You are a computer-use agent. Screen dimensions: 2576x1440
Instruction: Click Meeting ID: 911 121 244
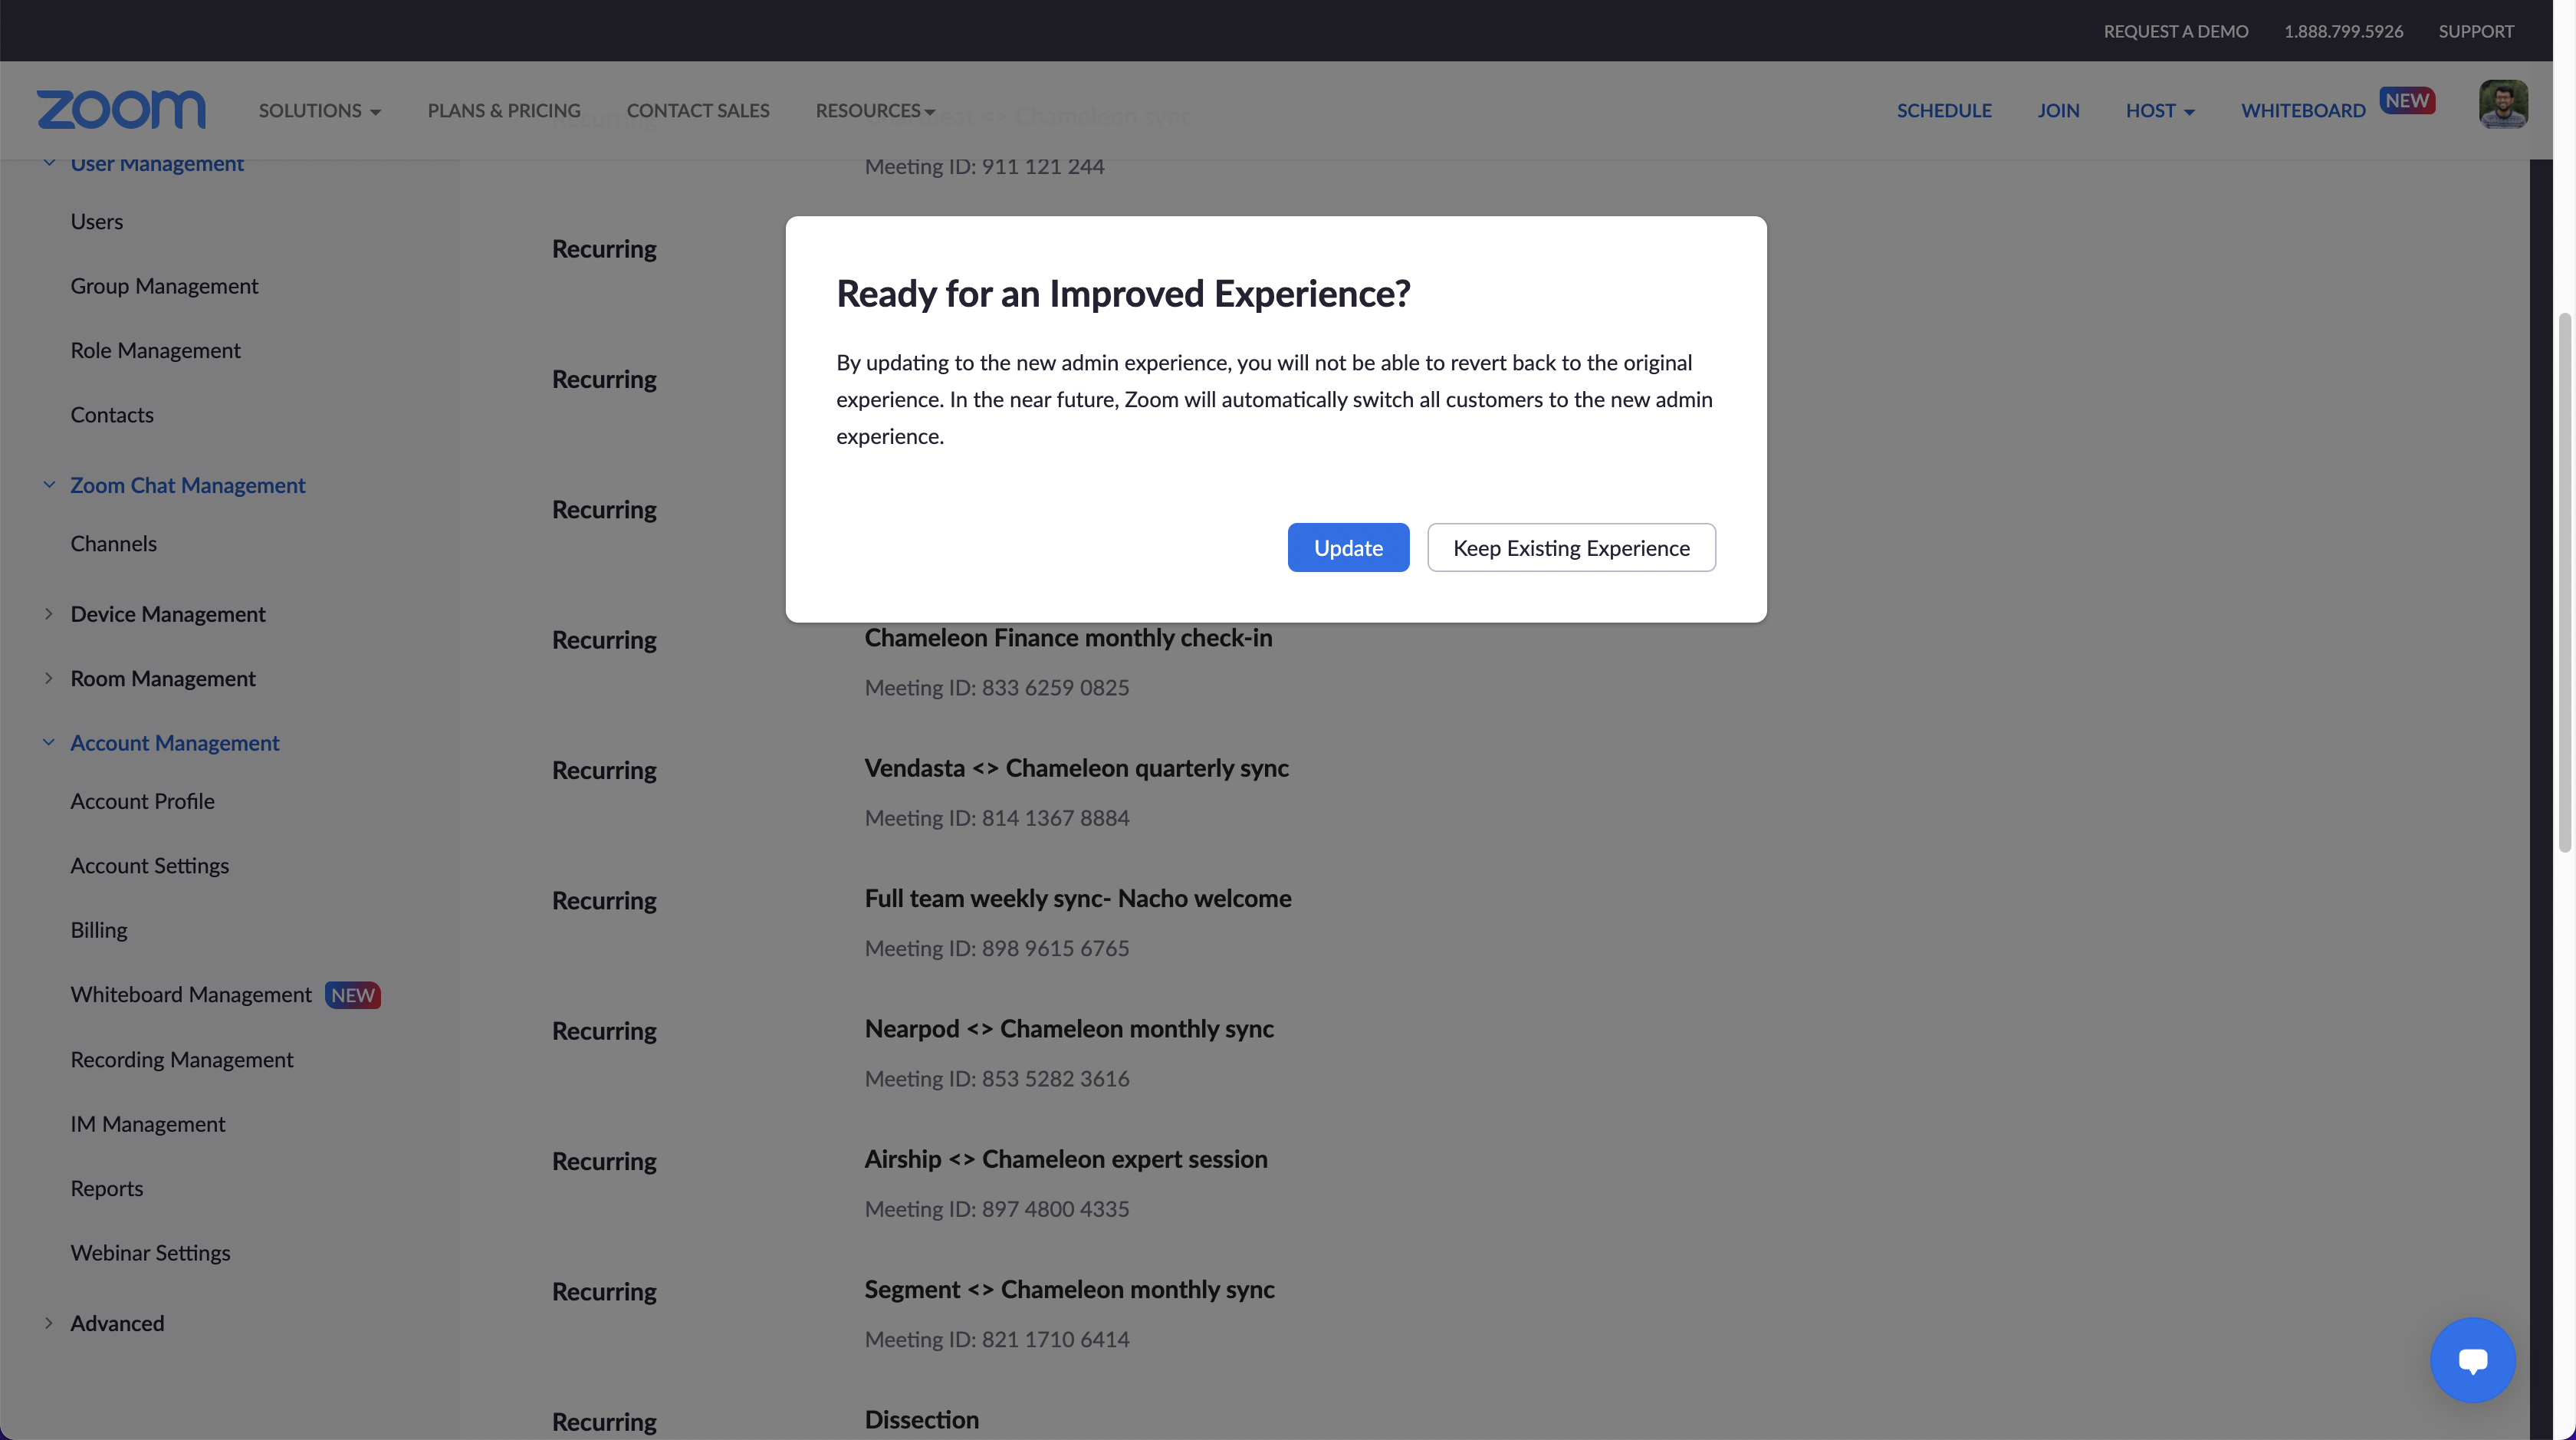coord(984,167)
